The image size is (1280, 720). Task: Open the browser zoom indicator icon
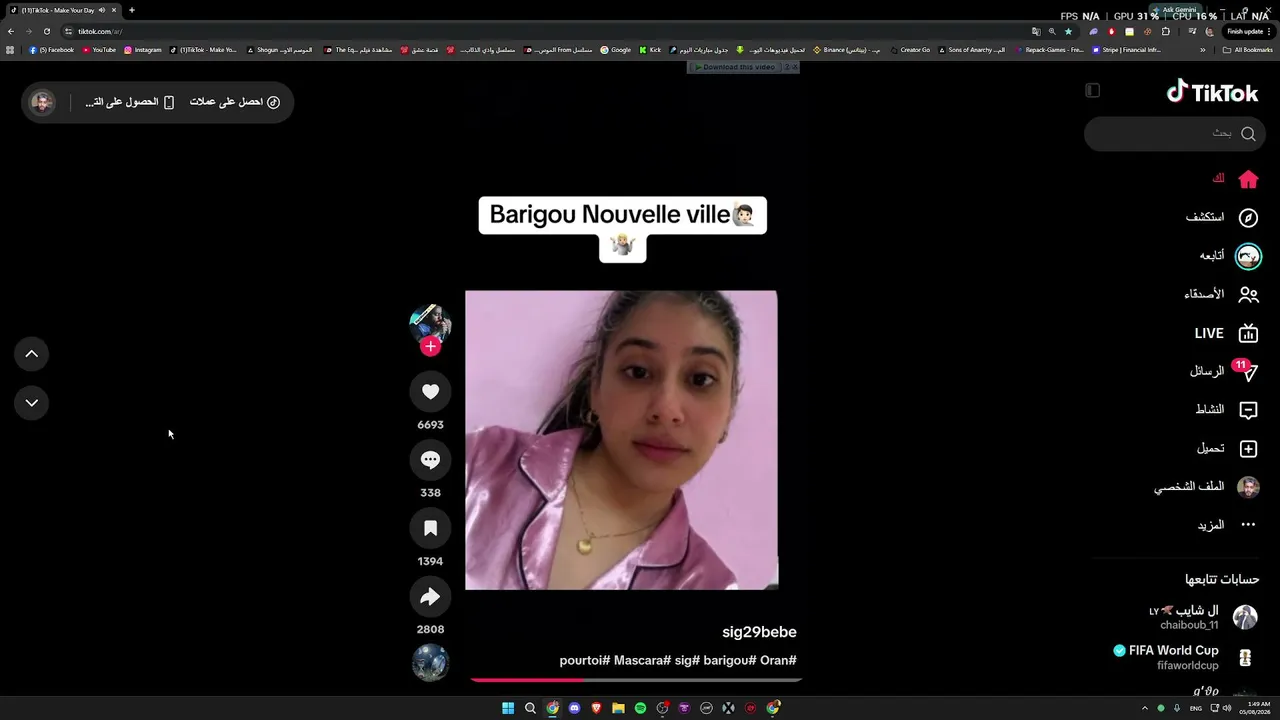[x=1052, y=31]
